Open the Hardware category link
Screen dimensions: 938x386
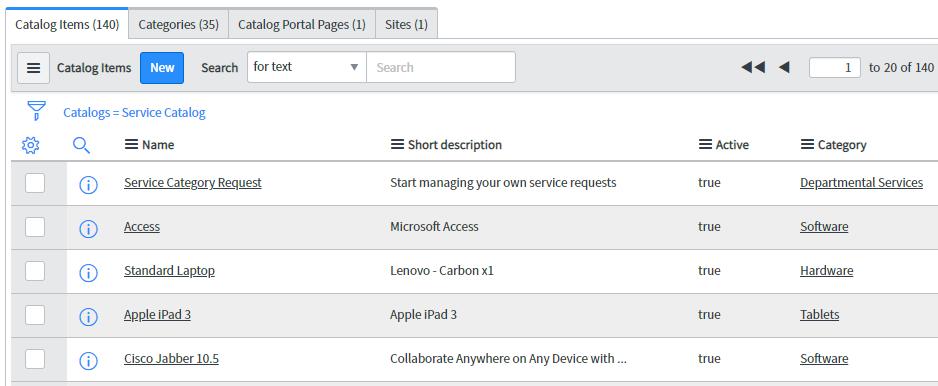click(x=826, y=270)
